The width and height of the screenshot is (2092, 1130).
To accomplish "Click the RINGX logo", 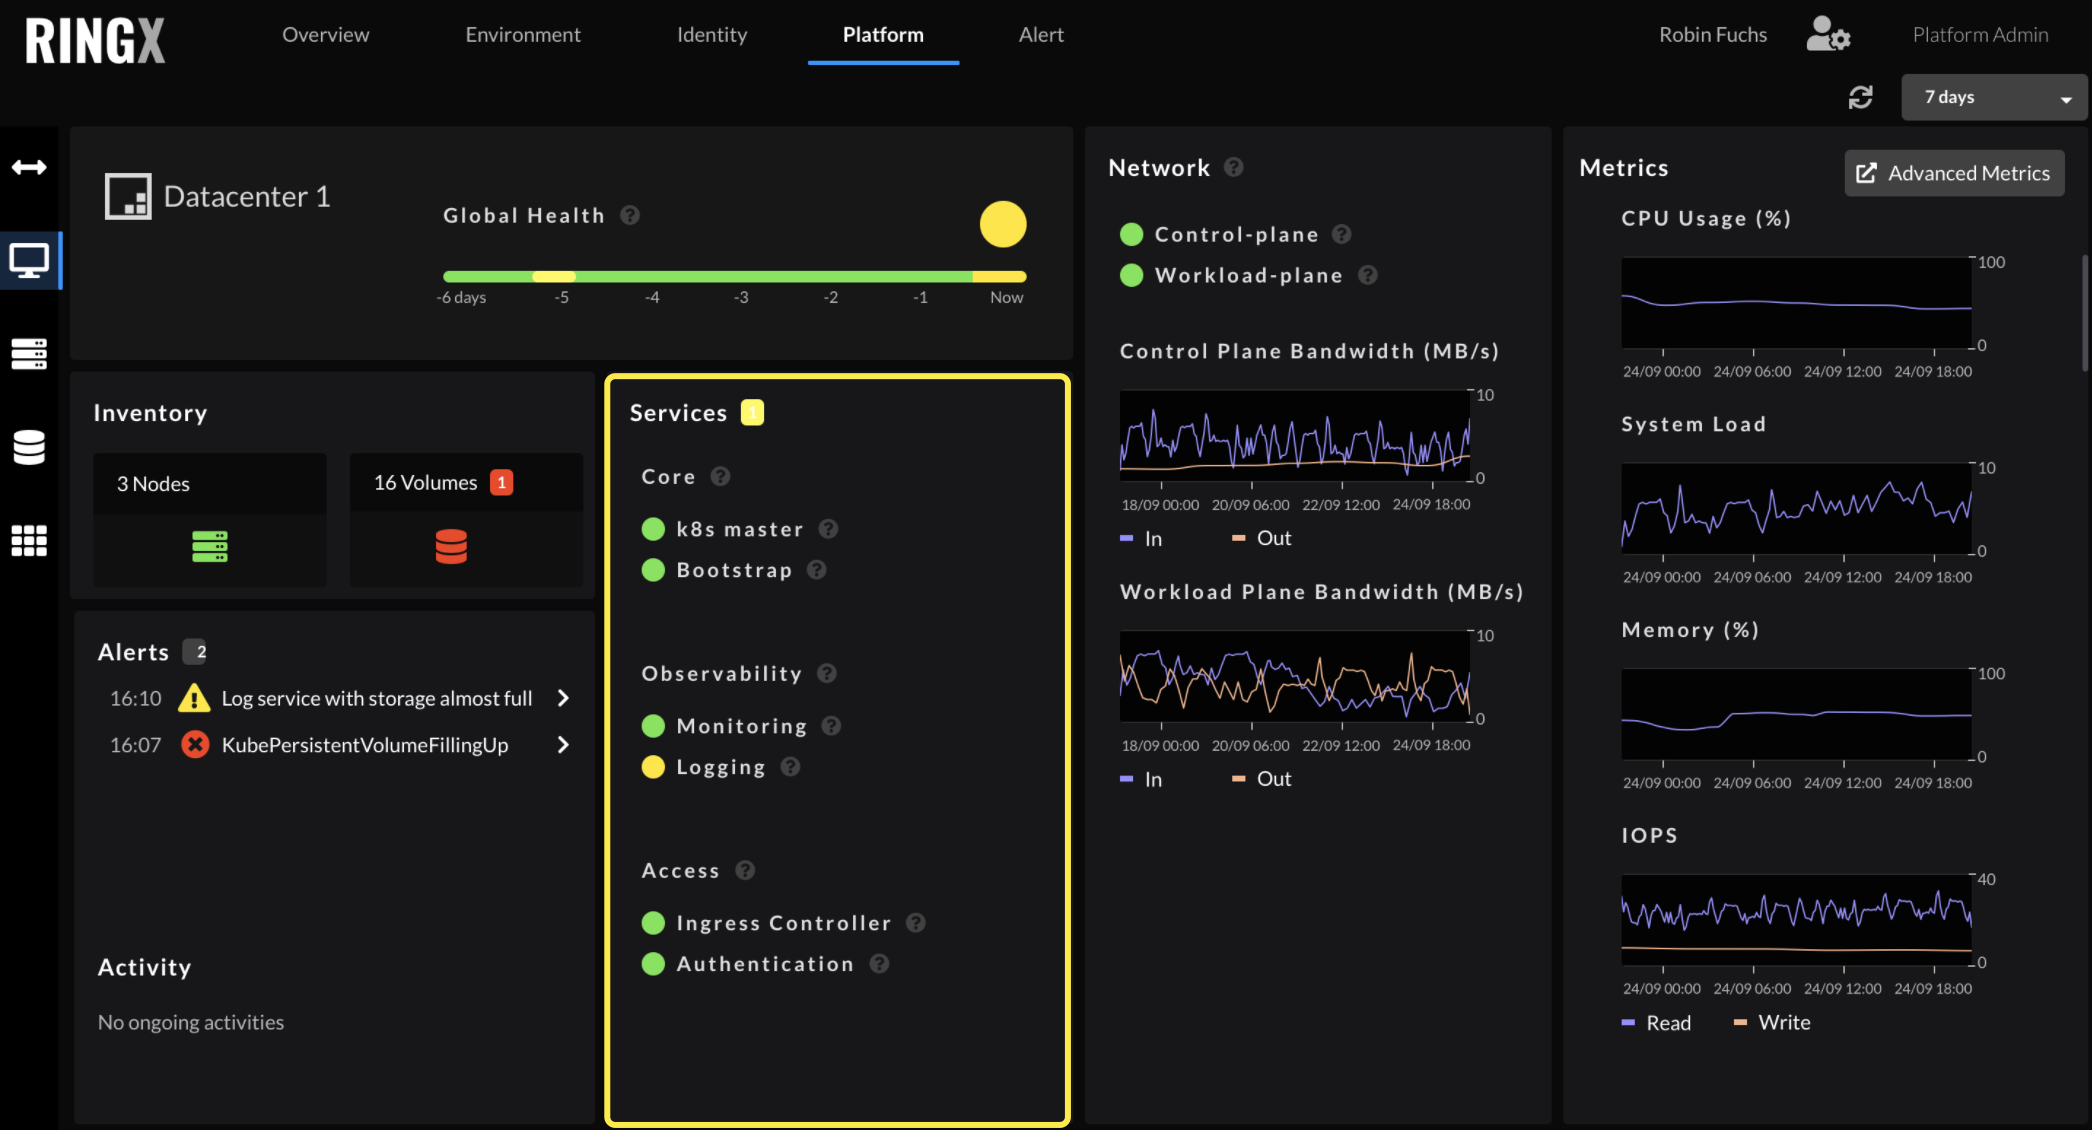I will click(95, 41).
